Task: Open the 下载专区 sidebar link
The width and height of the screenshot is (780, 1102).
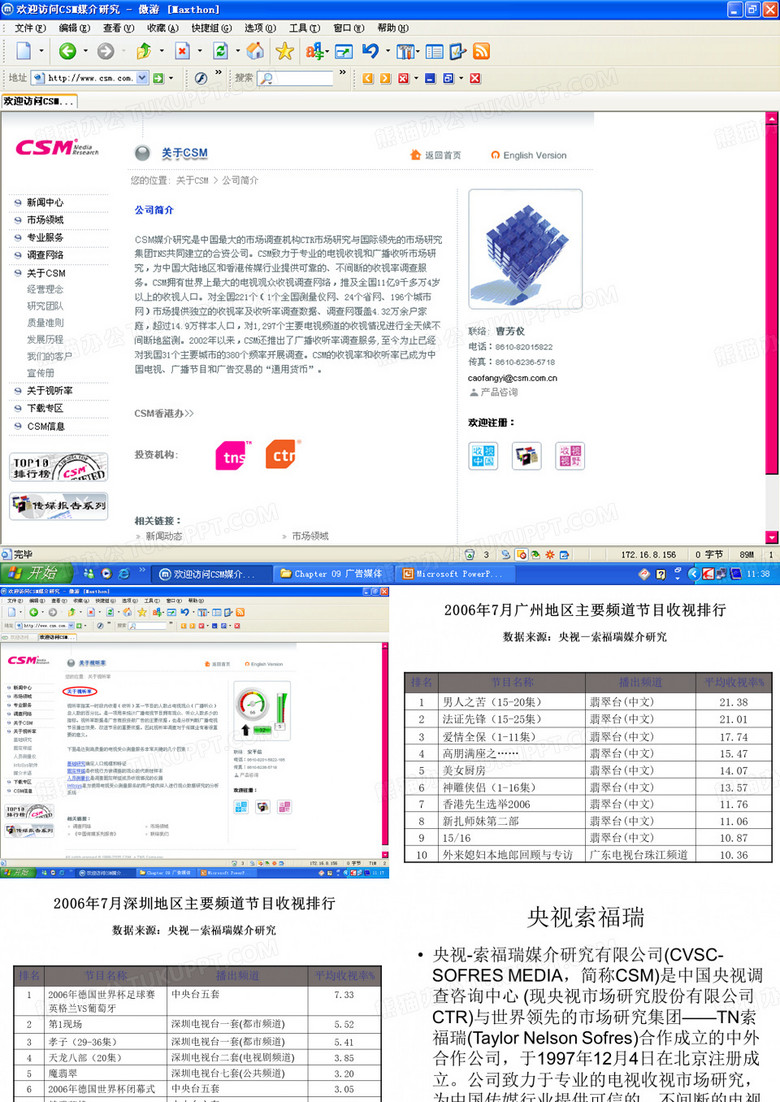Action: [45, 408]
